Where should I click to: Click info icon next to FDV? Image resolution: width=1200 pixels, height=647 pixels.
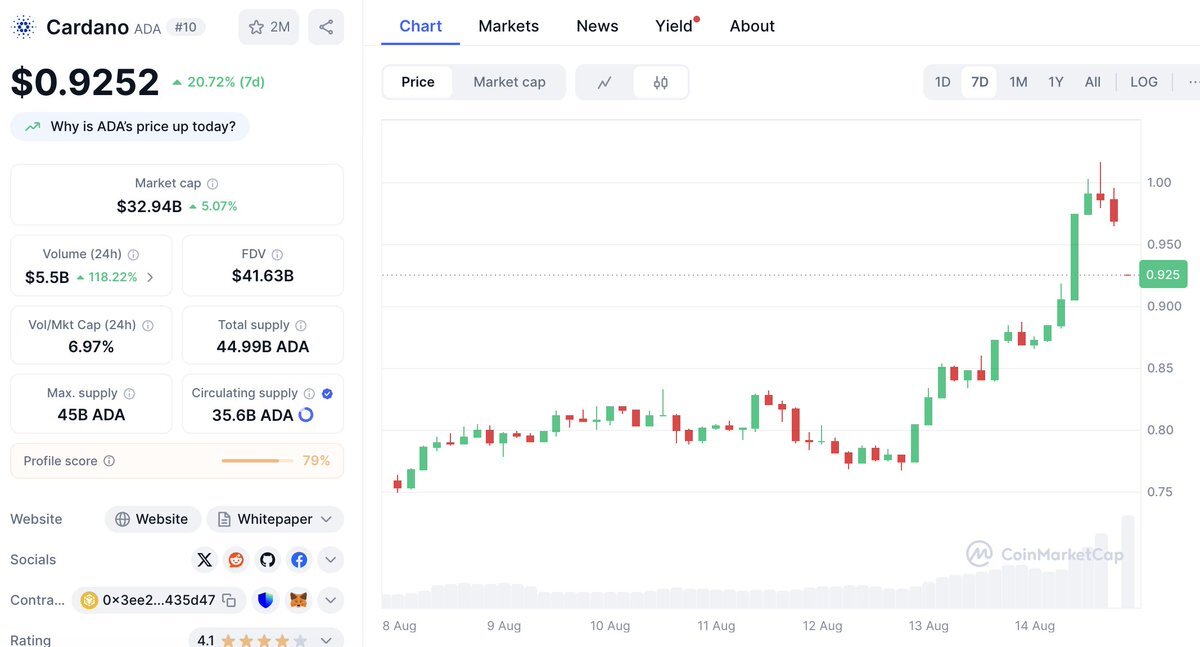pos(277,255)
